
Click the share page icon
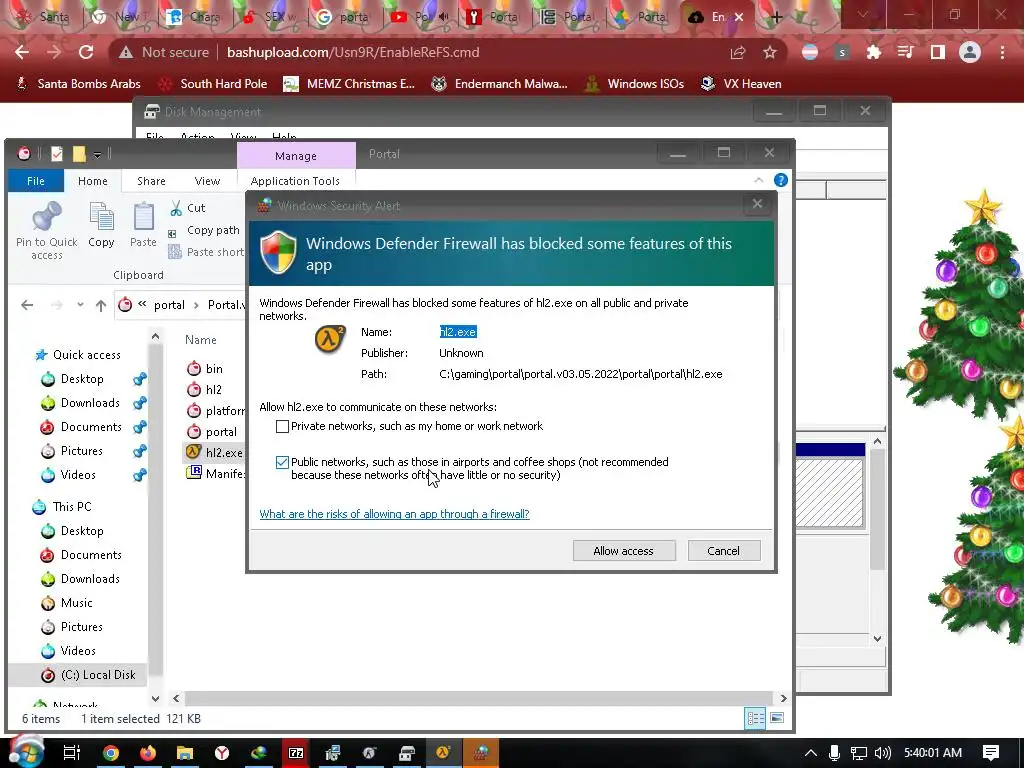point(738,52)
